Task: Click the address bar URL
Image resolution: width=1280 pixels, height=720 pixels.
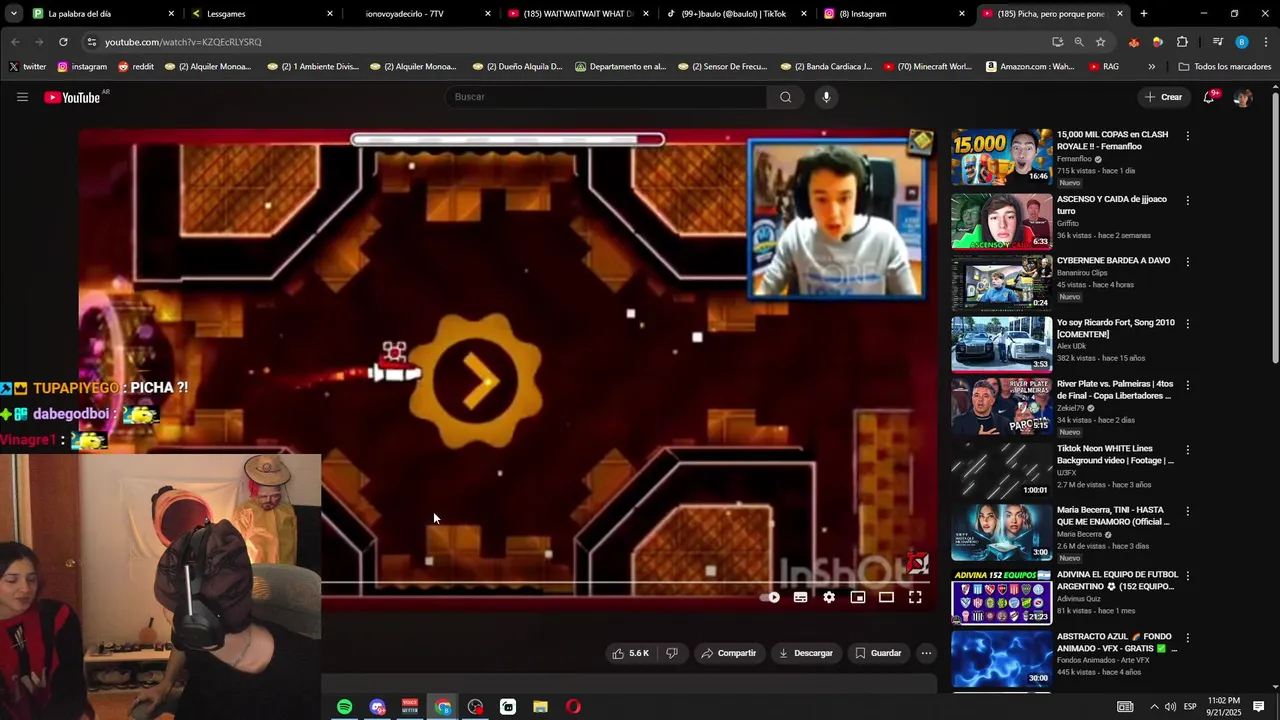Action: 183,42
